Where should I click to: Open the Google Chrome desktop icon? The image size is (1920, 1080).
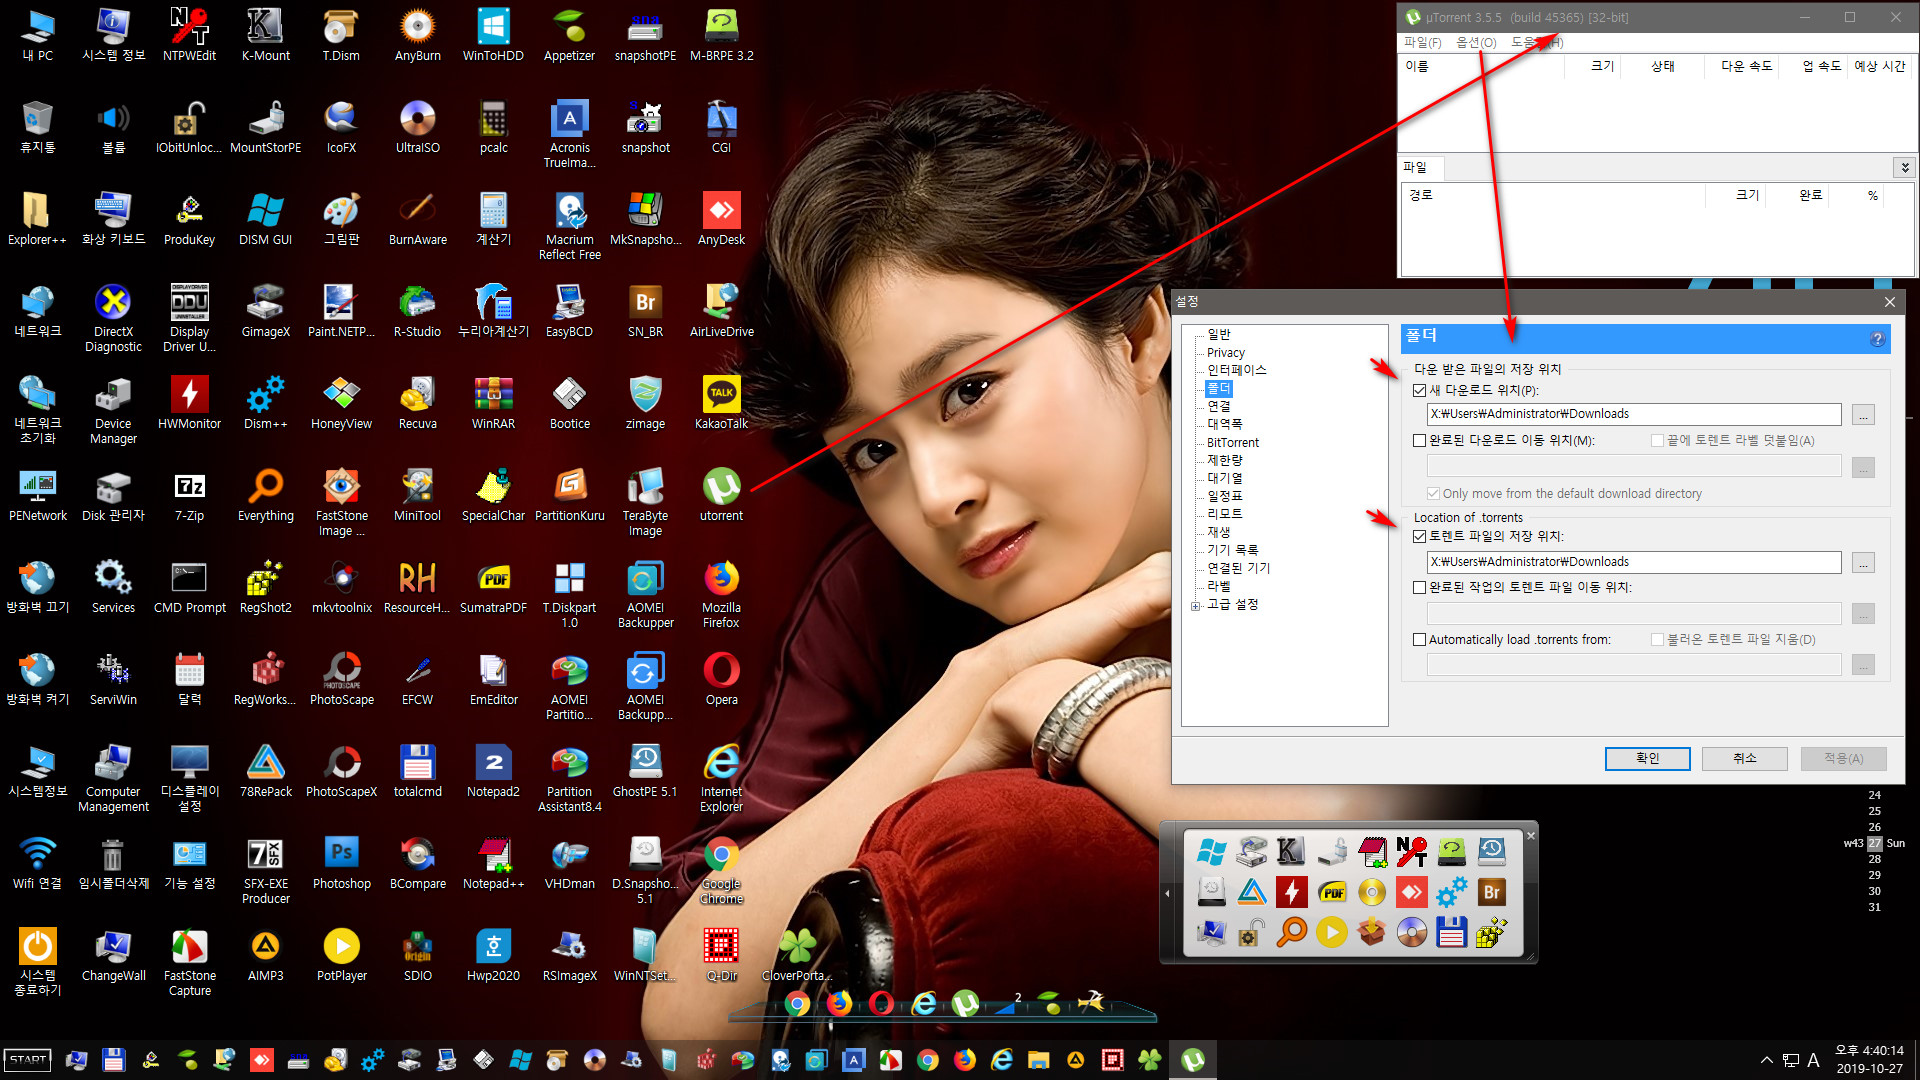coord(721,870)
